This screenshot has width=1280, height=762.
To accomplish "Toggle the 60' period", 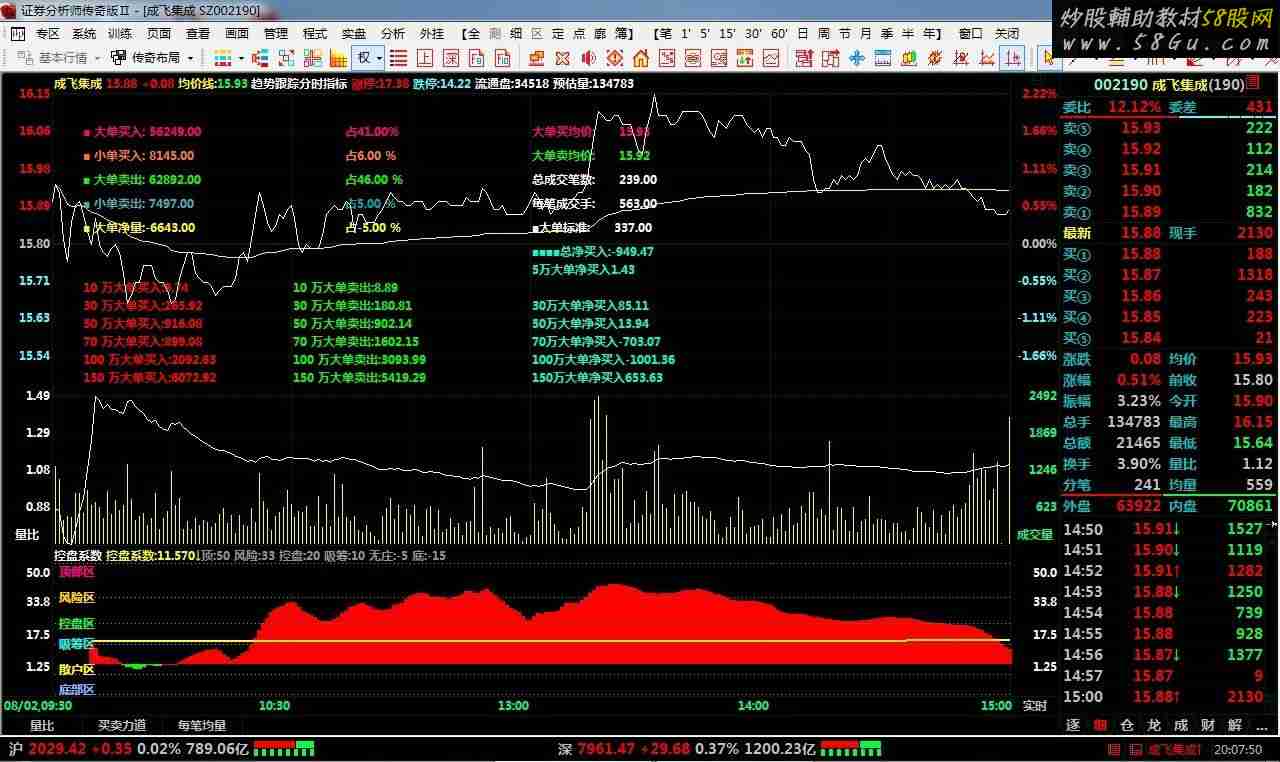I will [779, 33].
